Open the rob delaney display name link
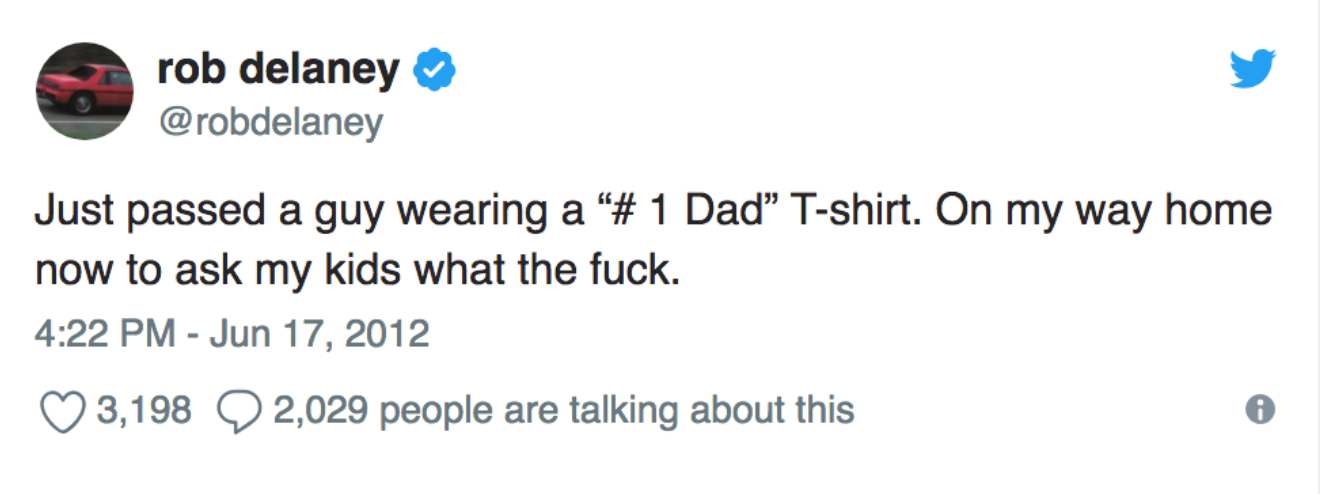 click(x=278, y=69)
